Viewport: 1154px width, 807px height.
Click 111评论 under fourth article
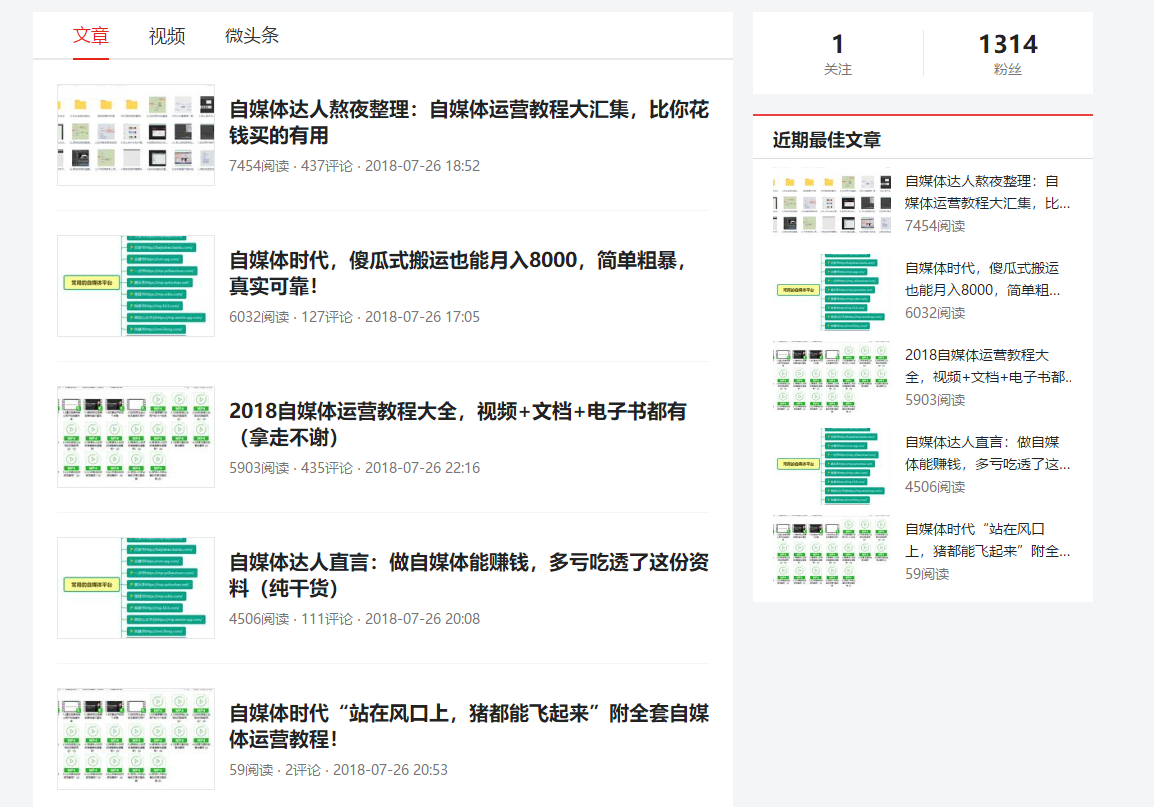[x=327, y=619]
